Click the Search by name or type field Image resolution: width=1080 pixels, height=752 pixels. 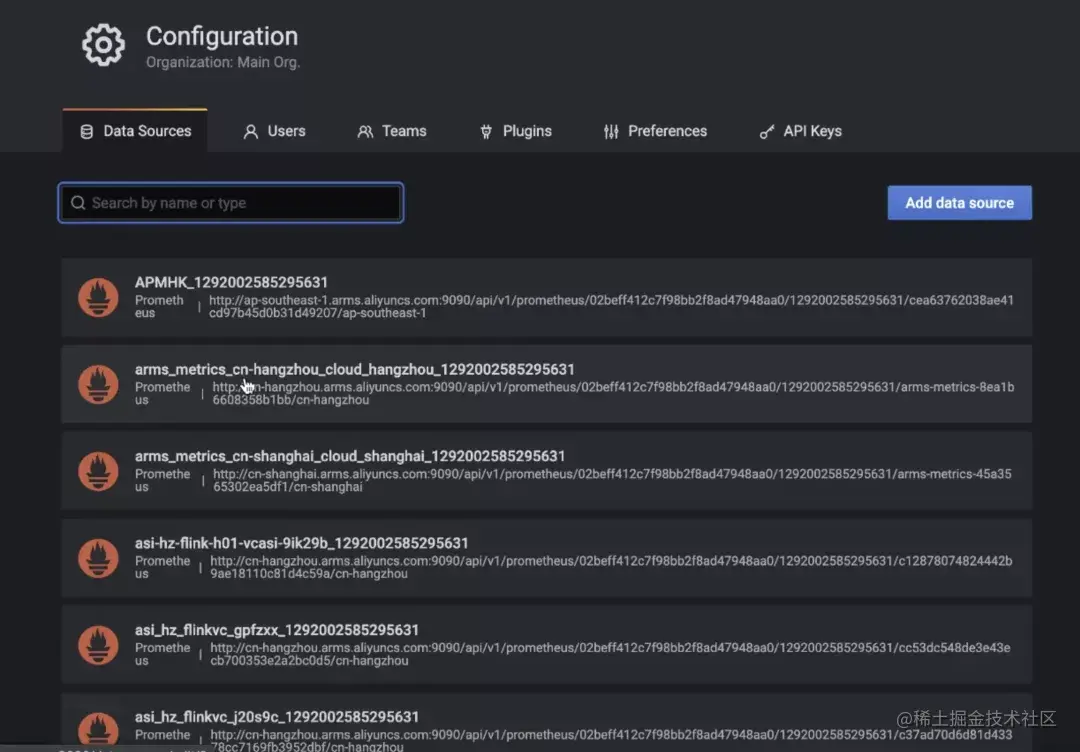pos(231,202)
